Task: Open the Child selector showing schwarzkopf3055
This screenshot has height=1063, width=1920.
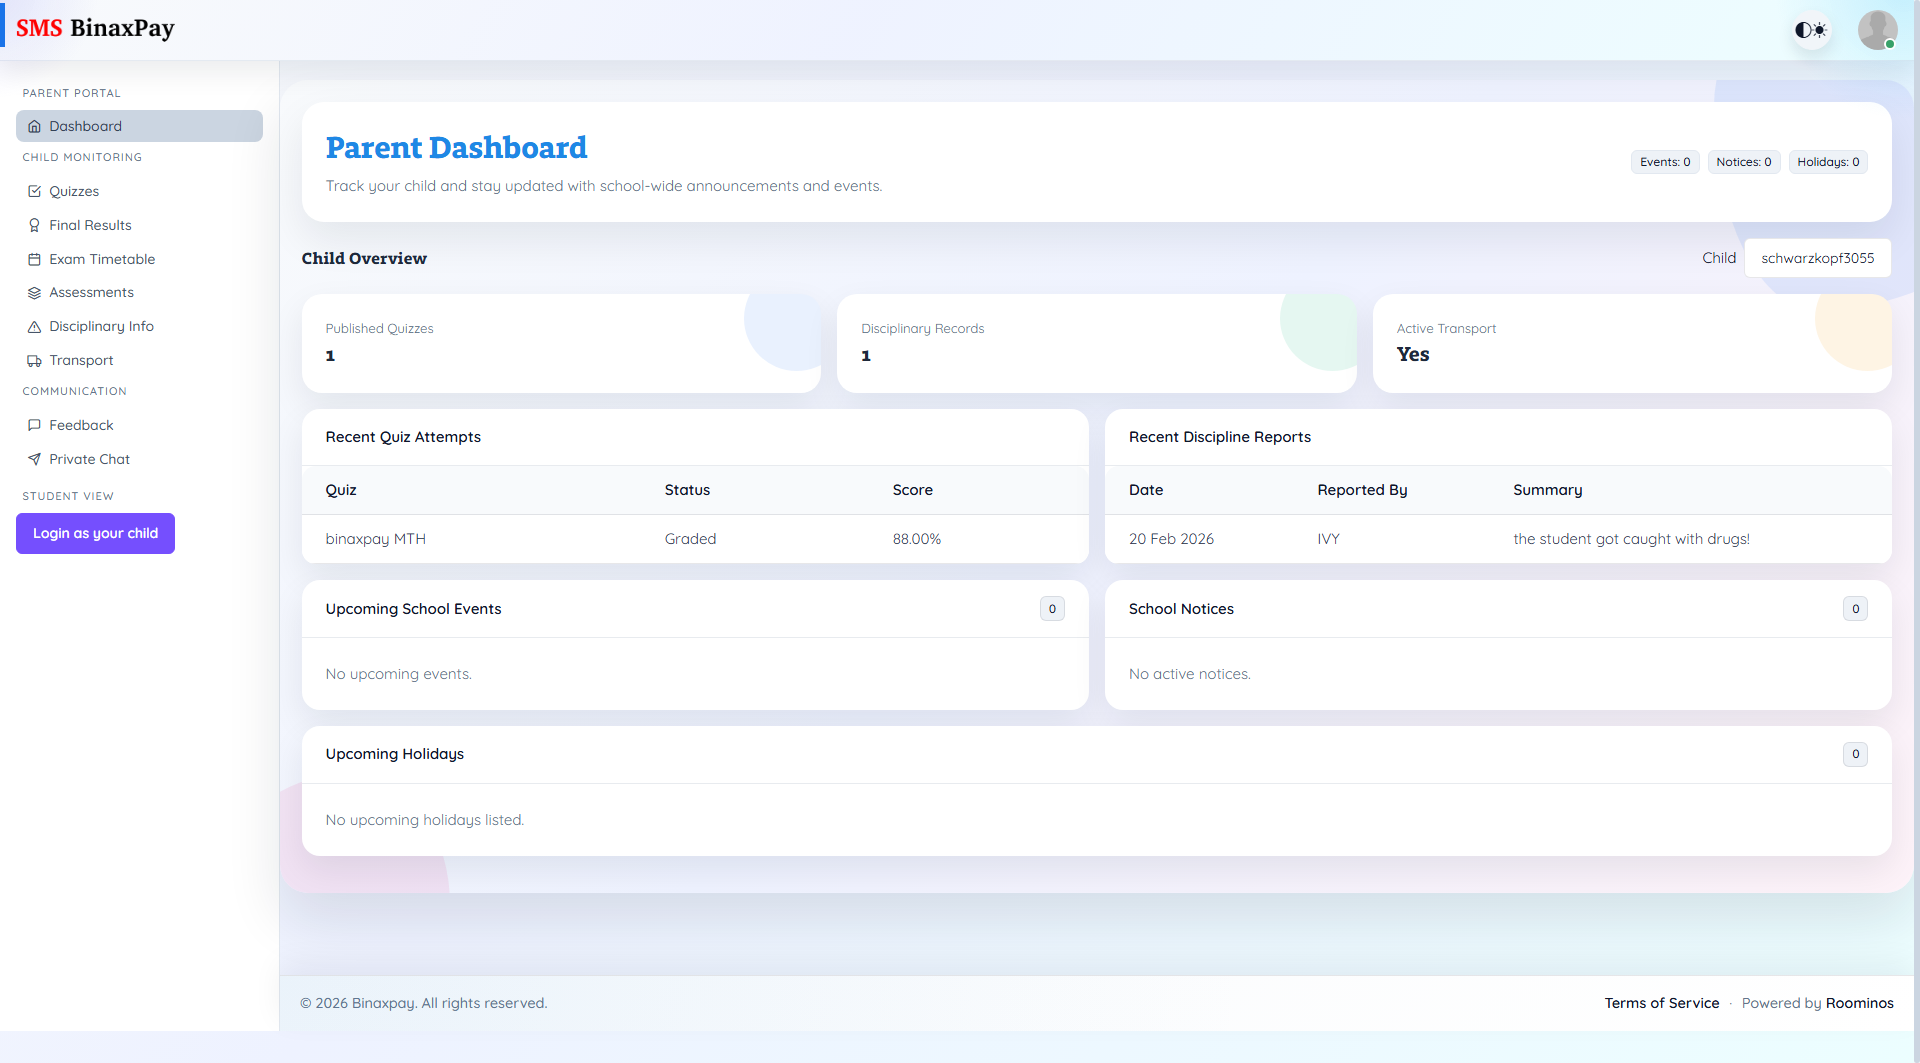Action: [1817, 257]
